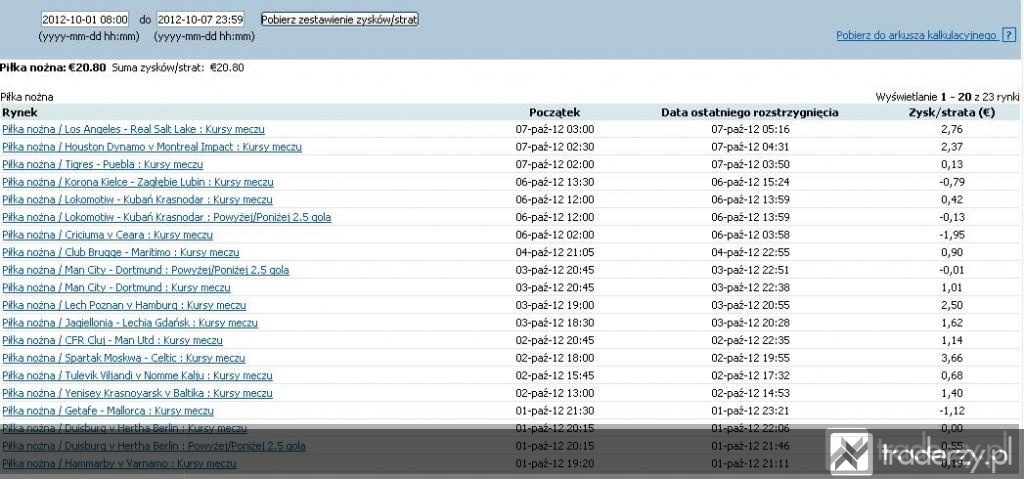
Task: Click the Rynek column header
Action: tap(20, 112)
